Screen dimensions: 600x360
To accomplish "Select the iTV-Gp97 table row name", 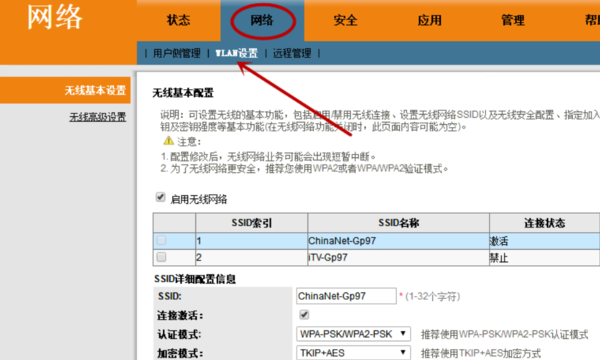I will 328,257.
